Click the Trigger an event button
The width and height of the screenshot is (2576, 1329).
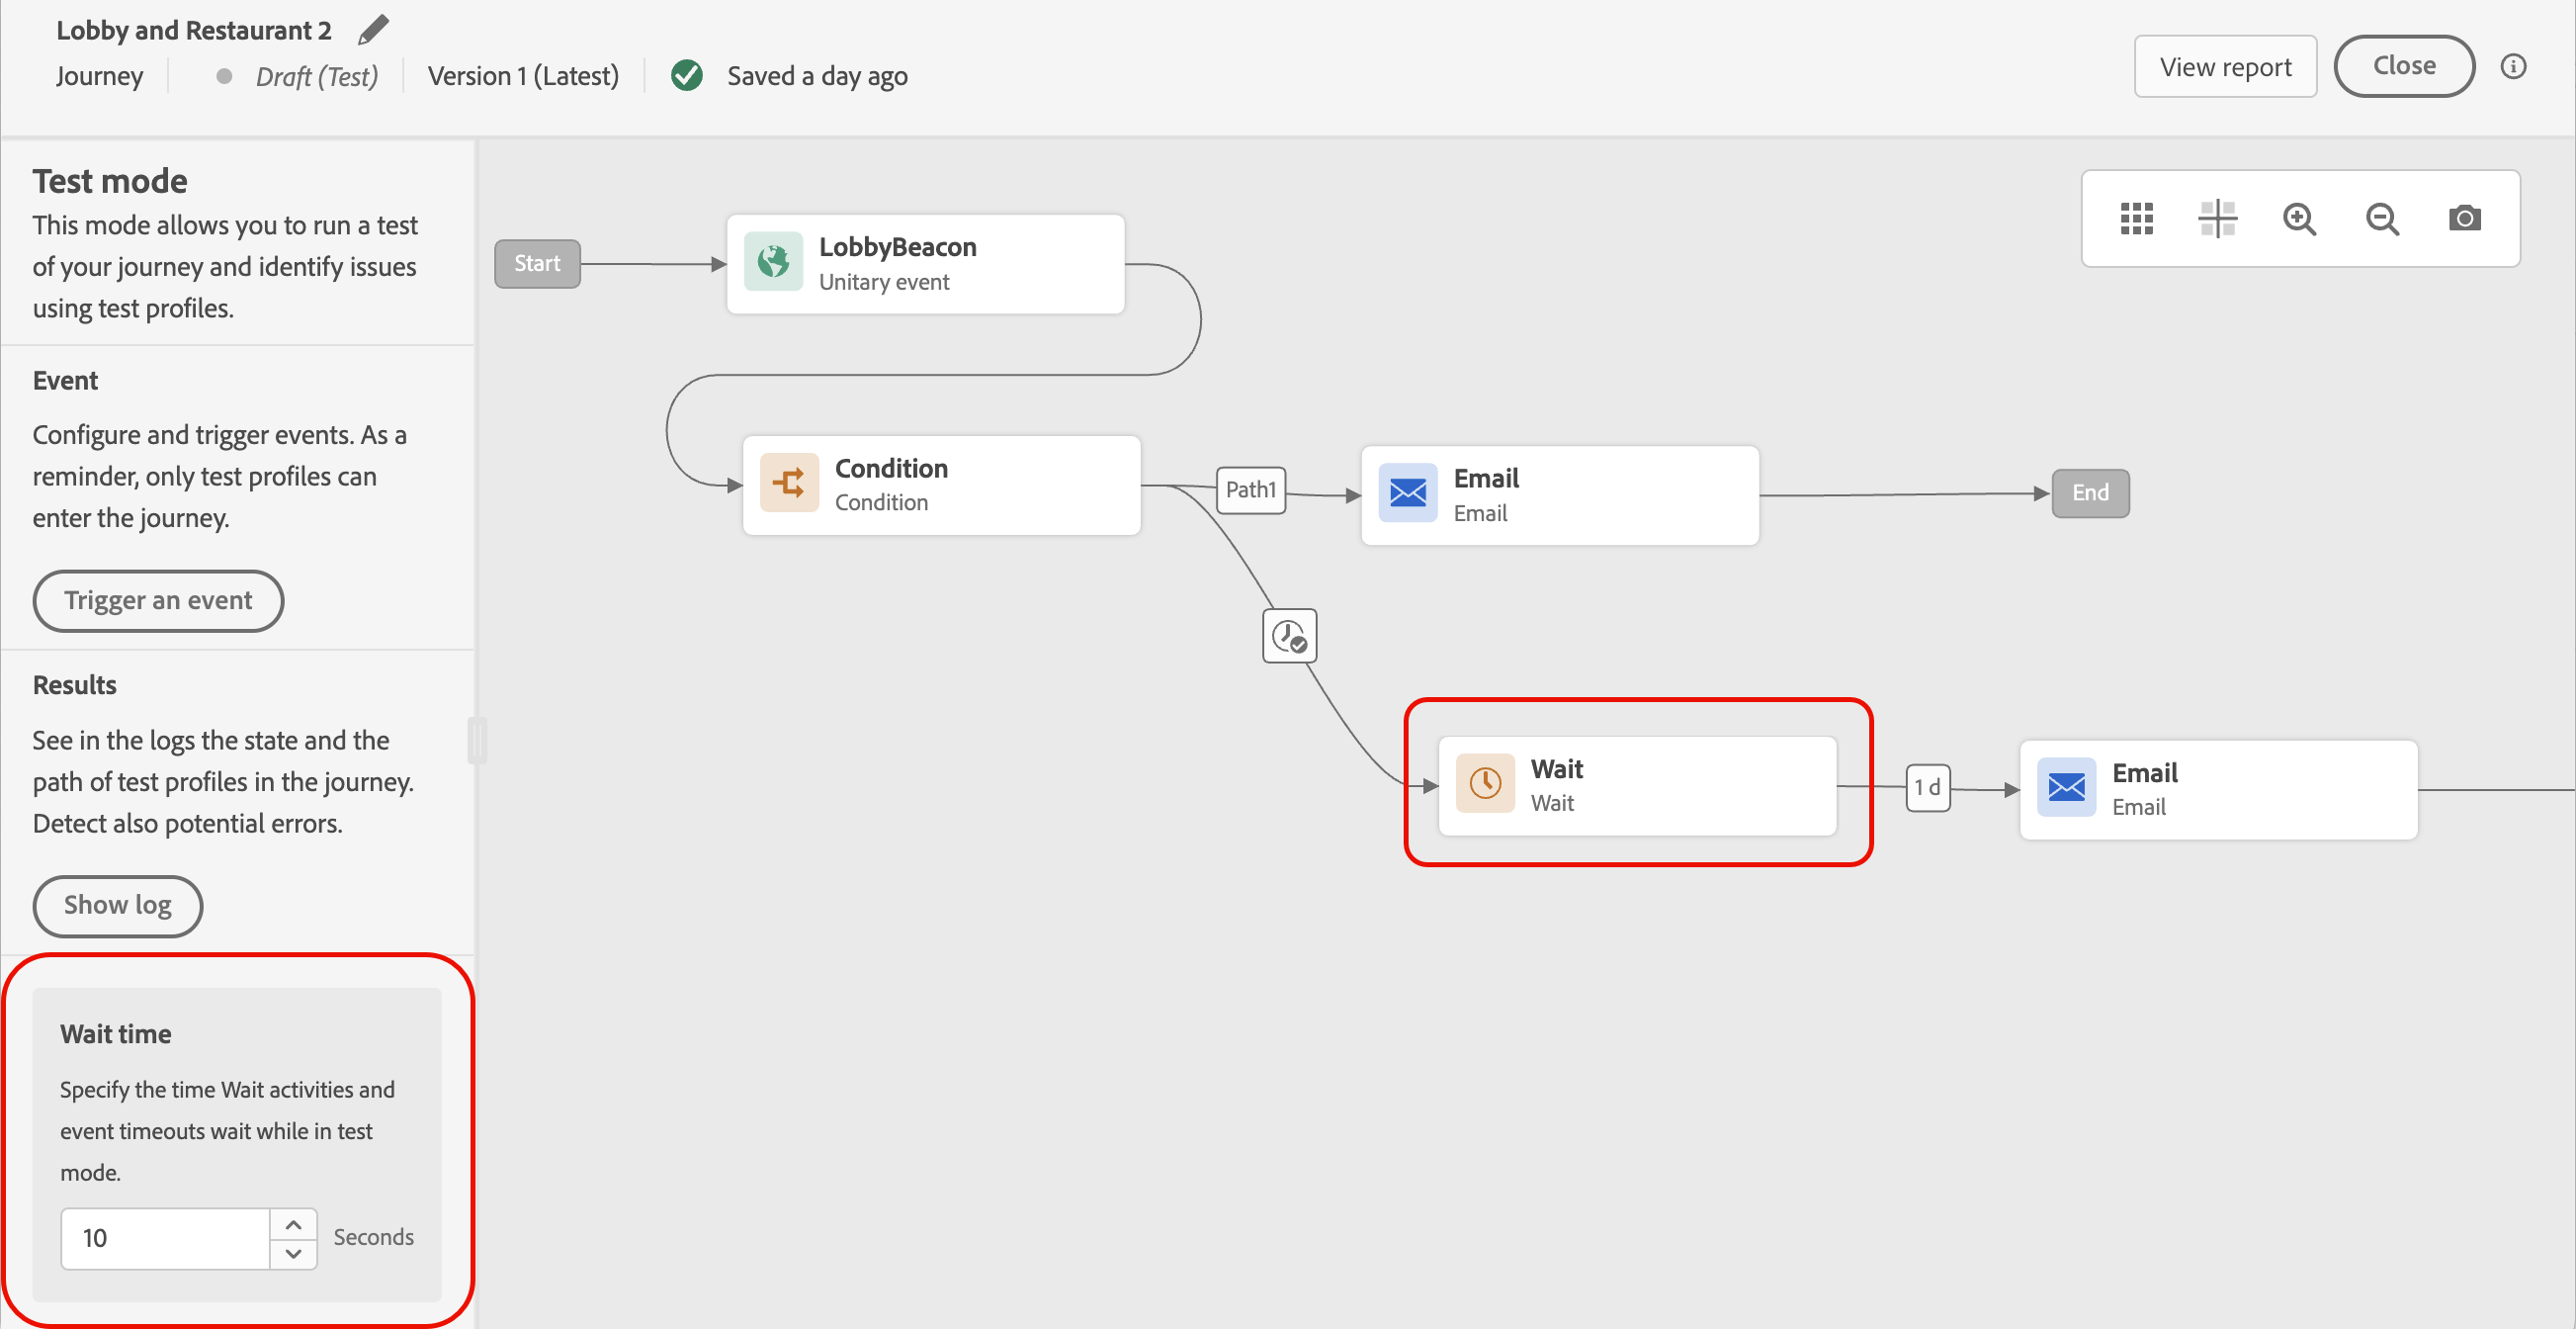coord(158,600)
